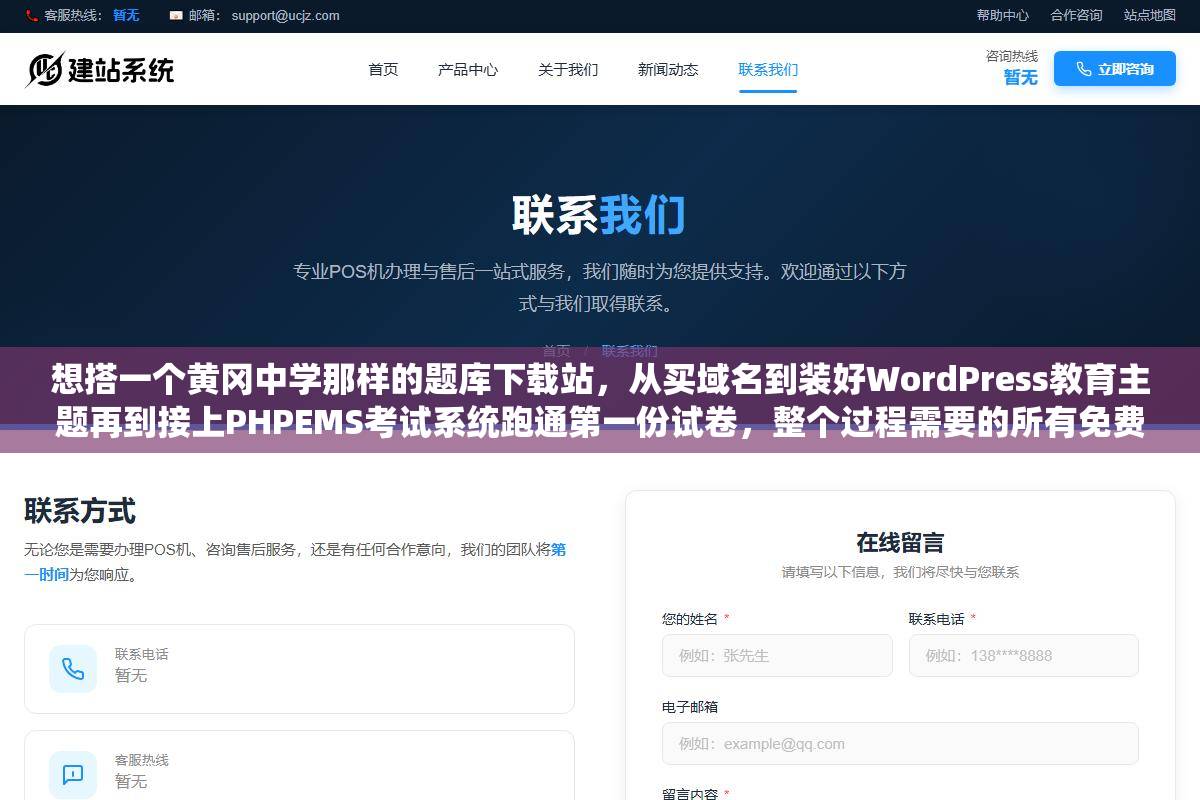The width and height of the screenshot is (1200, 800).
Task: Select the 联系我们 navigation tab
Action: [x=768, y=69]
